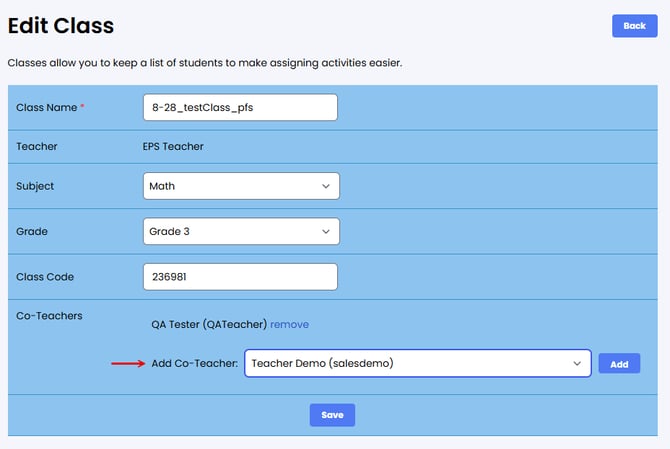This screenshot has width=670, height=449.
Task: Click the red arrow pointing to Add Co-Teacher
Action: coord(127,364)
